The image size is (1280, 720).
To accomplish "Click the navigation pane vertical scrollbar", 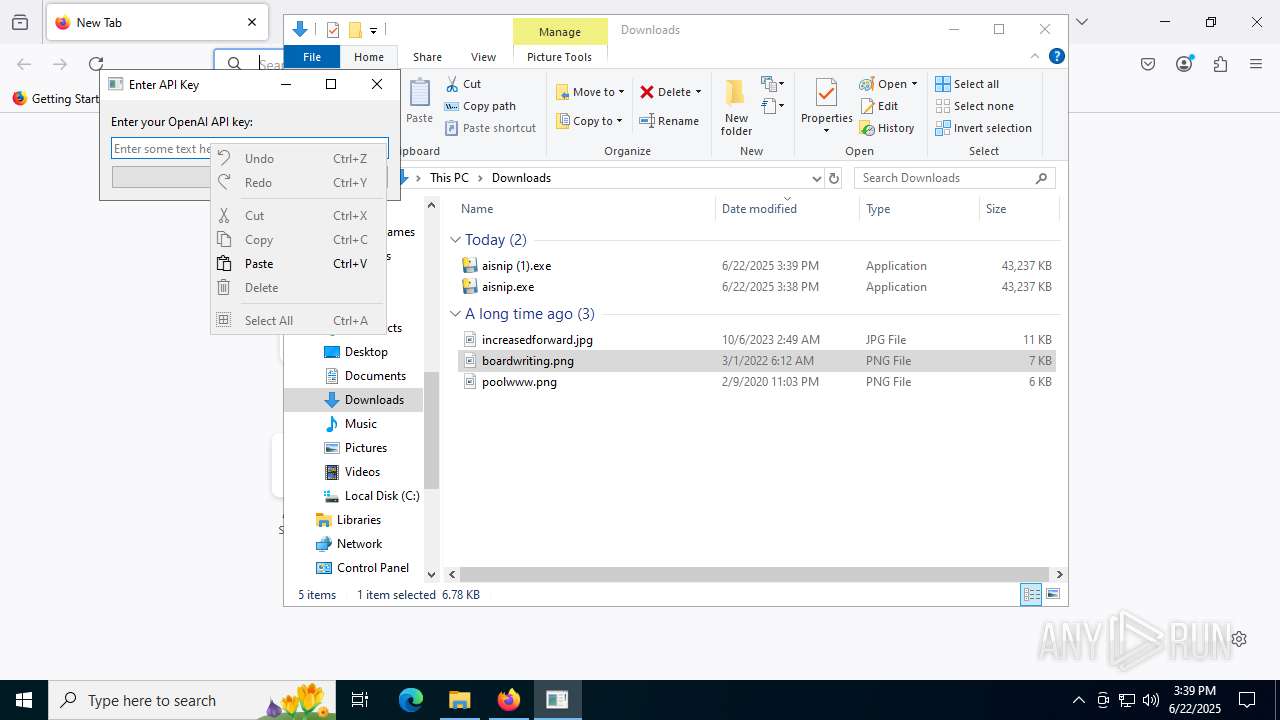I will pos(432,430).
